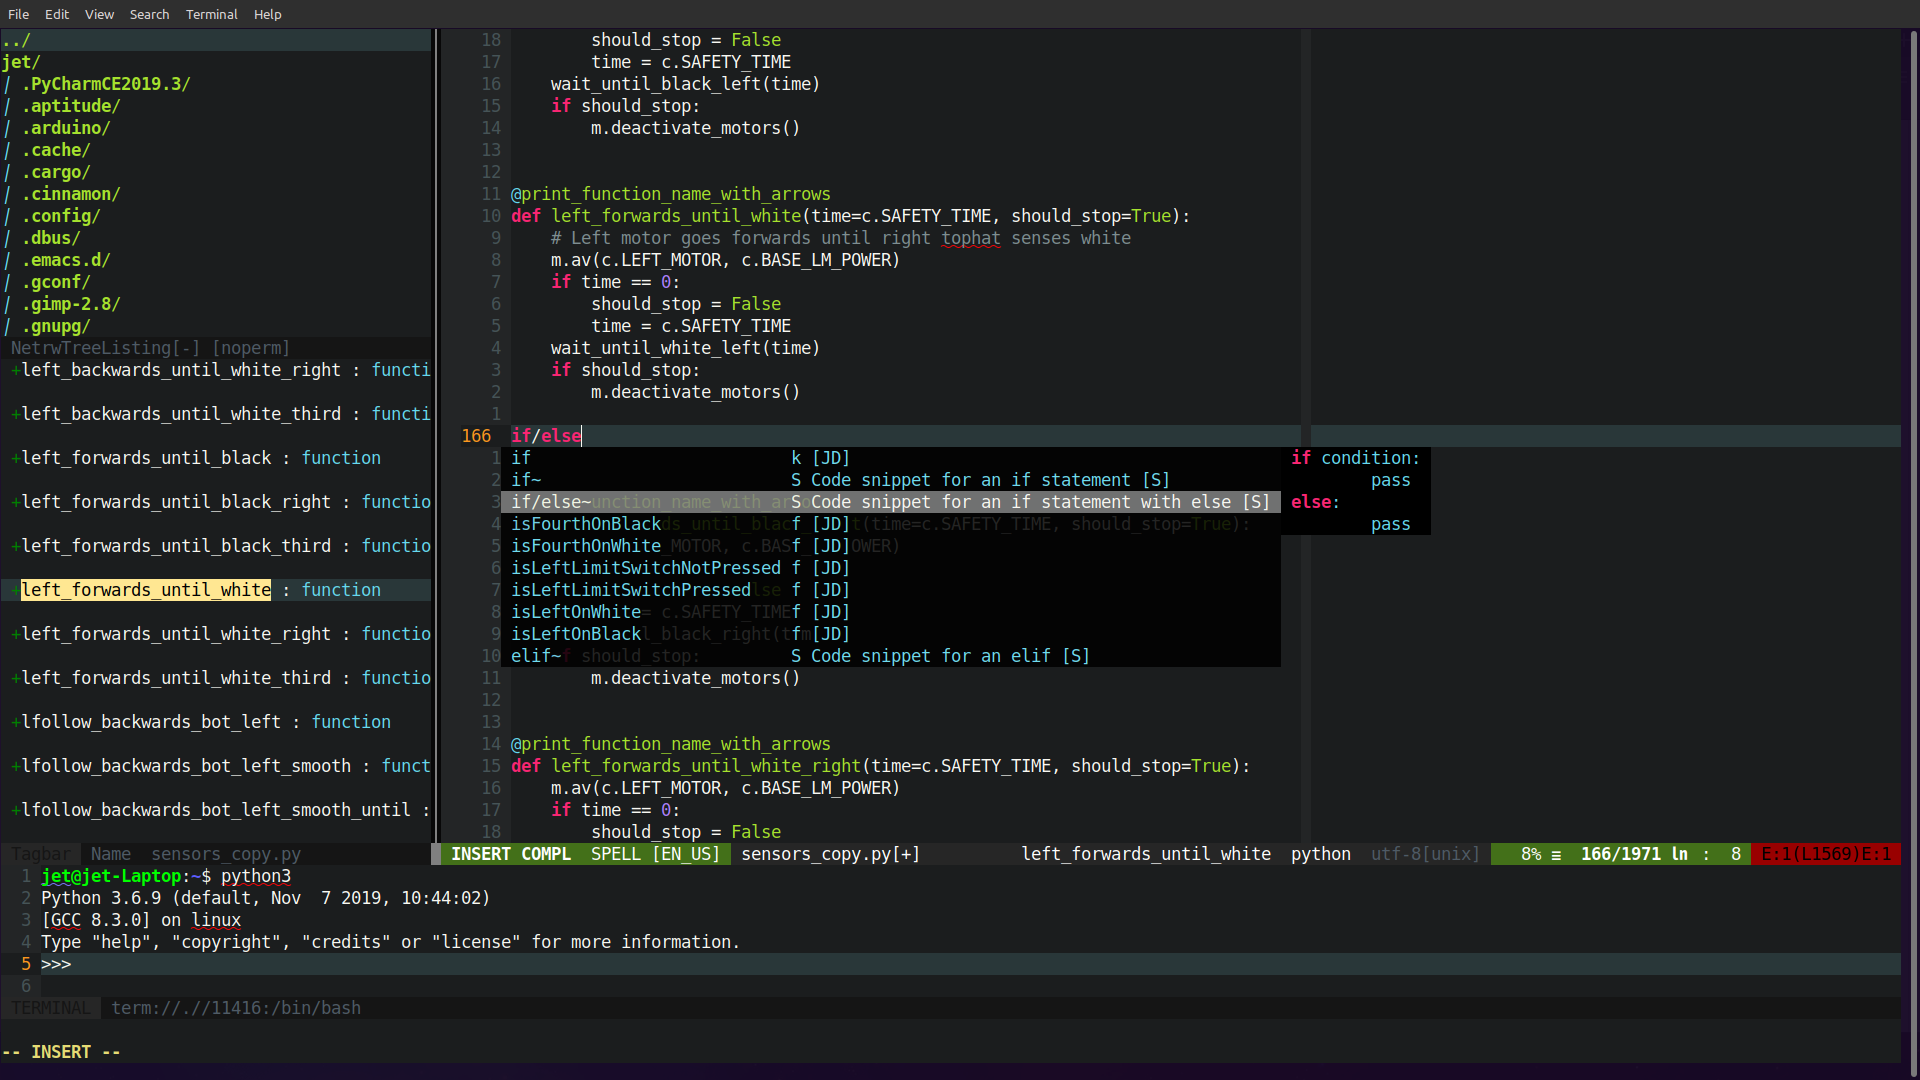The image size is (1920, 1080).
Task: Choose isLeftOnBlack completion entry
Action: [x=890, y=634]
